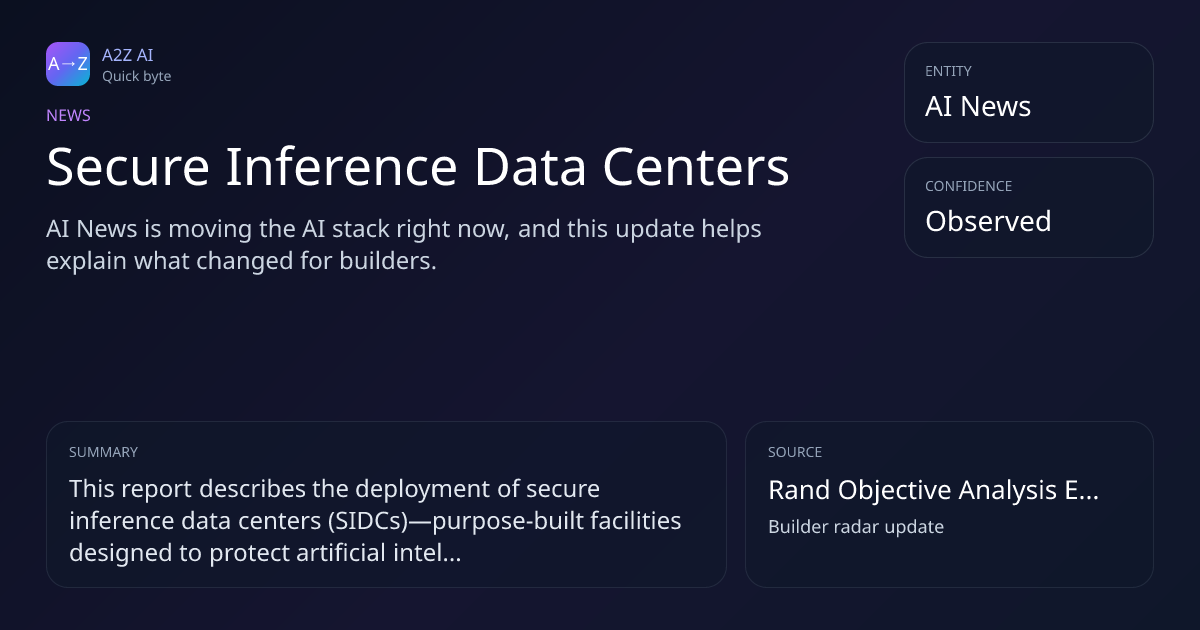1200x630 pixels.
Task: Click the CONFIDENCE label text
Action: (x=968, y=186)
